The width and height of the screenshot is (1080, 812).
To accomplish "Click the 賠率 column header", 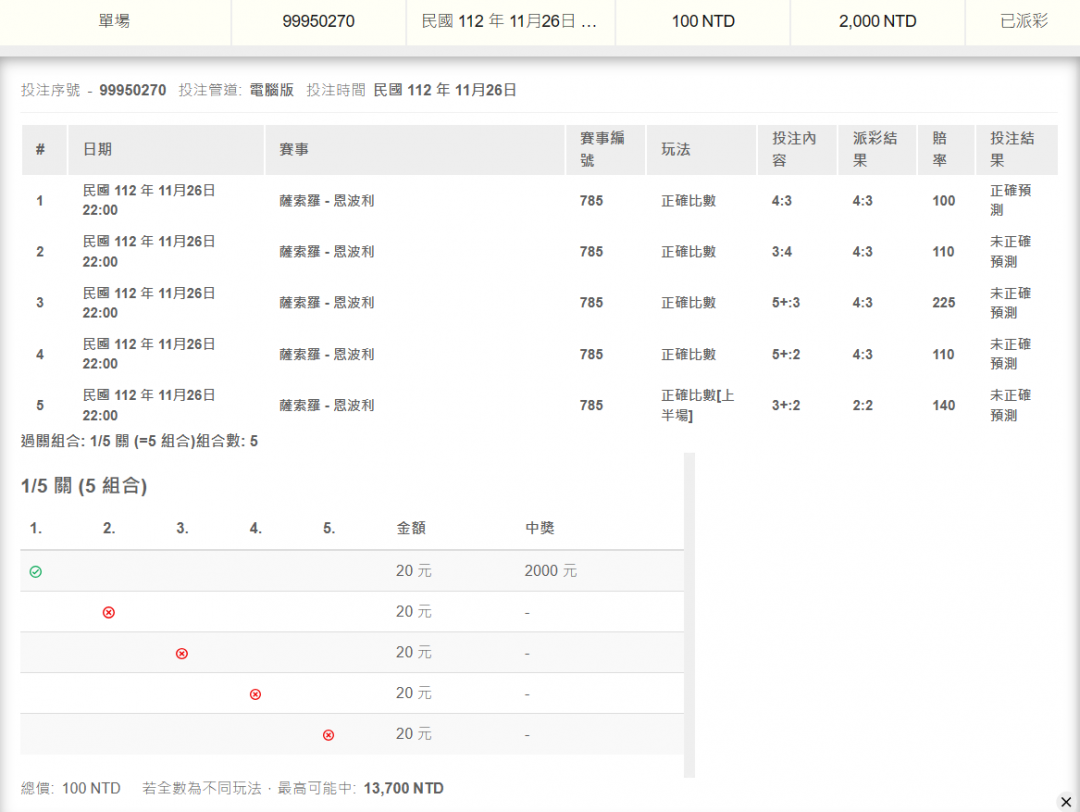I will coord(946,149).
